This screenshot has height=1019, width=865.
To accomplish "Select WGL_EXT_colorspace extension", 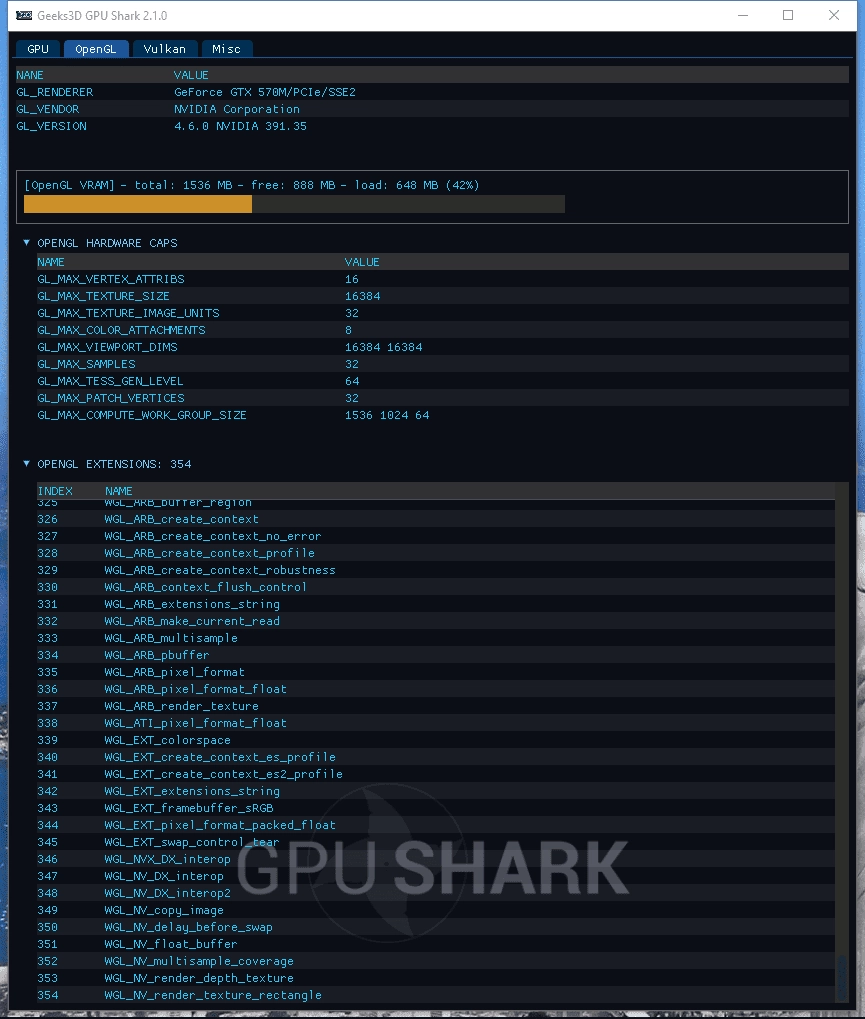I will click(x=435, y=740).
